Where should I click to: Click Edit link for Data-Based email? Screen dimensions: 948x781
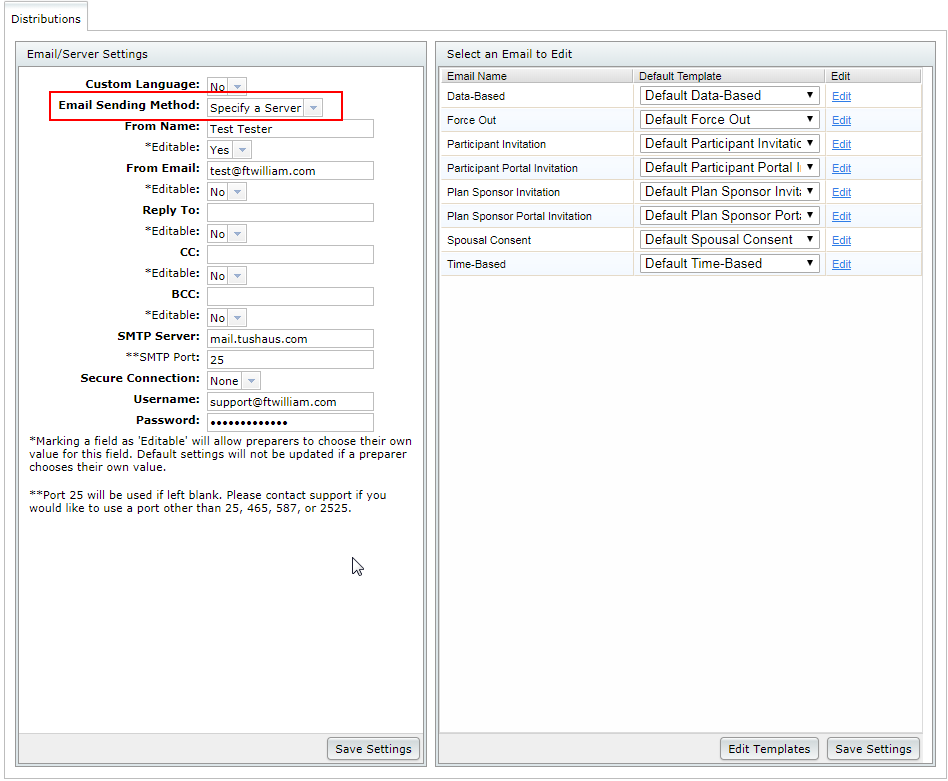tap(841, 97)
